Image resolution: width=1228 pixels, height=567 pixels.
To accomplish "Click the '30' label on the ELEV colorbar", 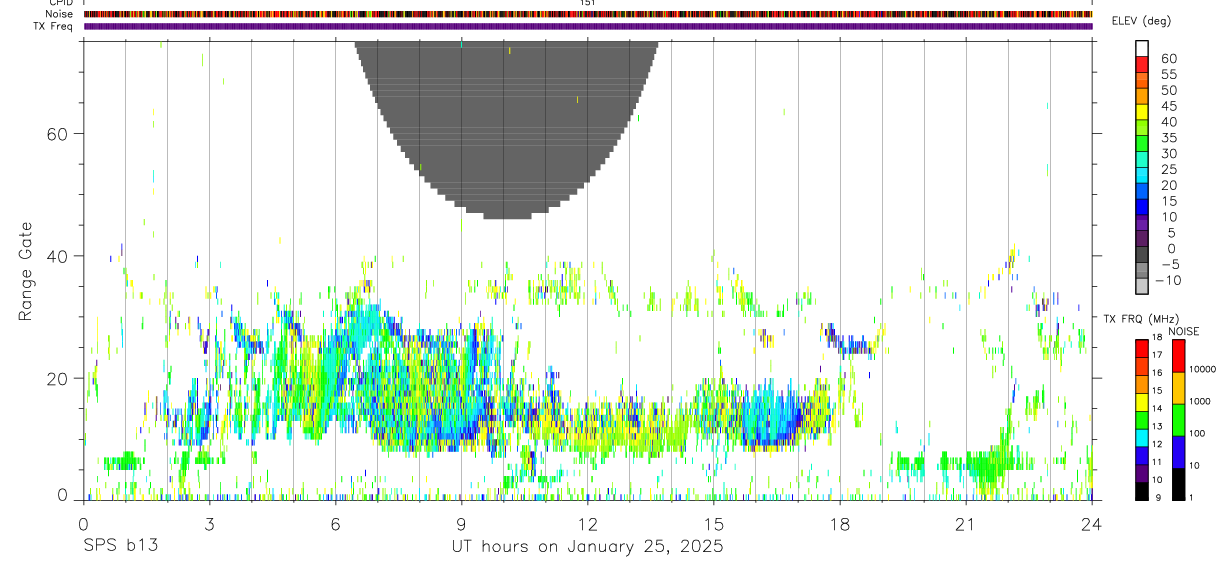I will coord(1168,153).
